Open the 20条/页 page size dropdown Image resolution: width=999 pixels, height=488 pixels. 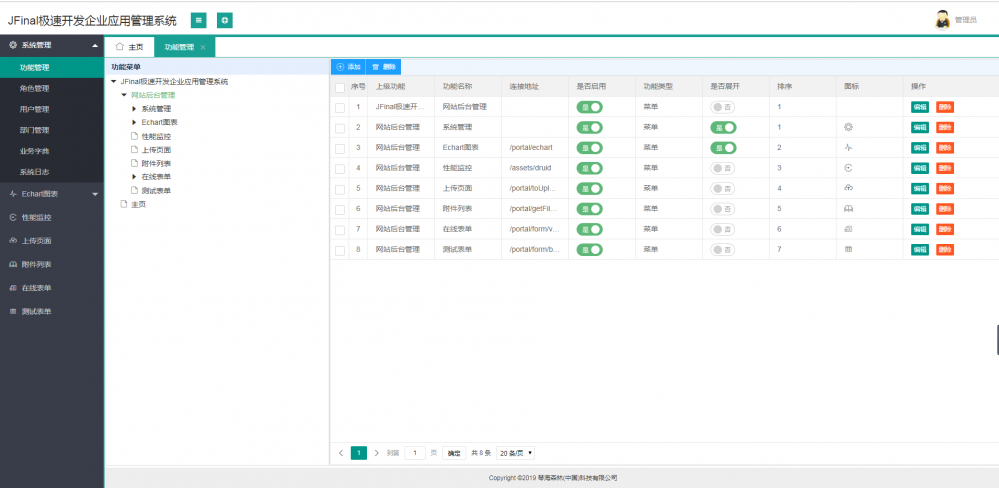coord(515,453)
